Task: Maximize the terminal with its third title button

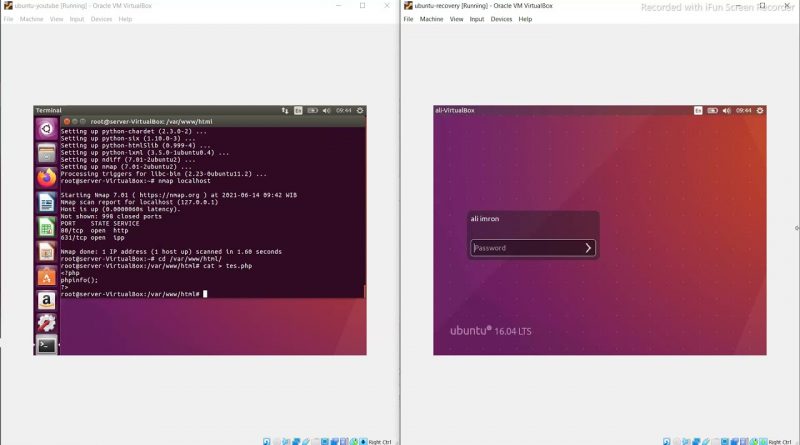Action: 83,121
